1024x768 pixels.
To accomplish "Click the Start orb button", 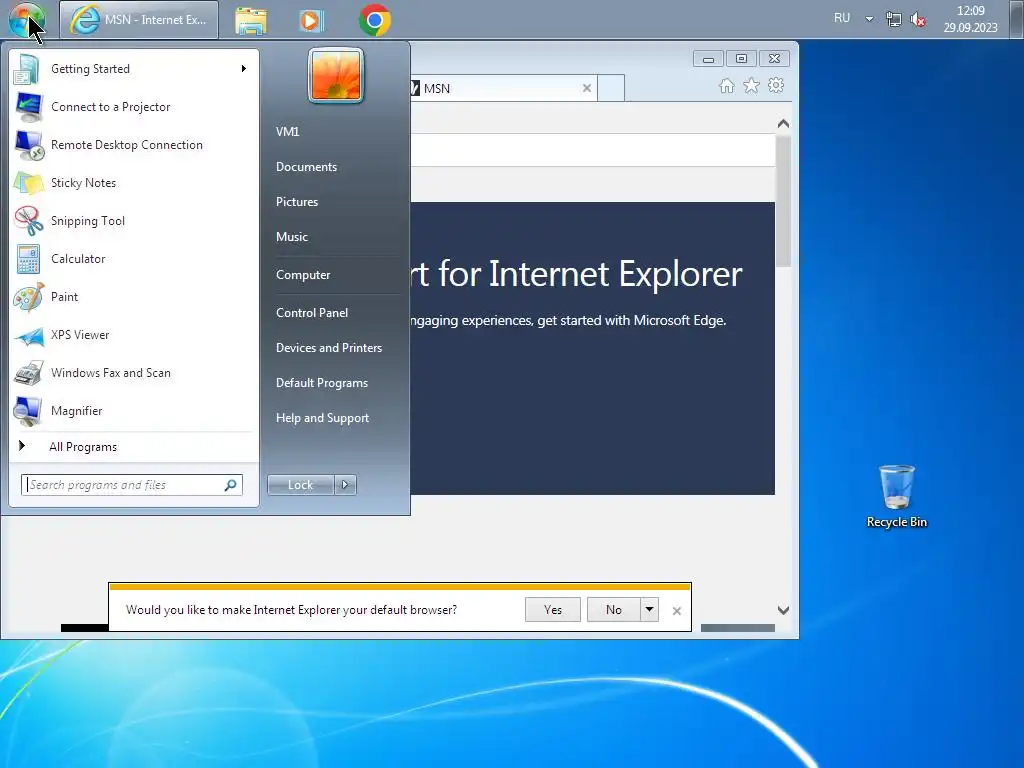I will tap(27, 20).
